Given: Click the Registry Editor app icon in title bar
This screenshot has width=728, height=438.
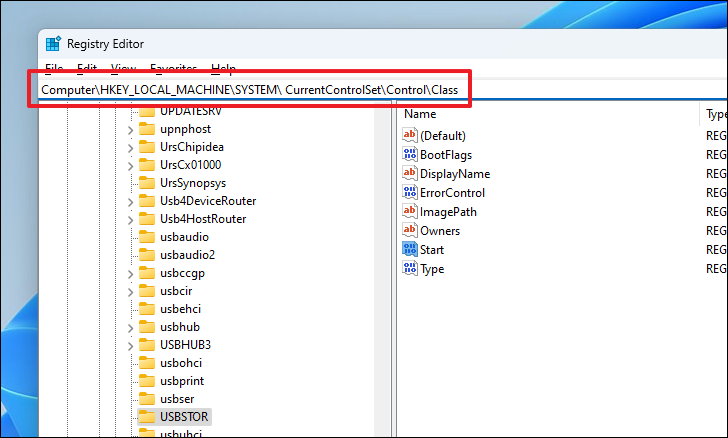Looking at the screenshot, I should click(53, 44).
